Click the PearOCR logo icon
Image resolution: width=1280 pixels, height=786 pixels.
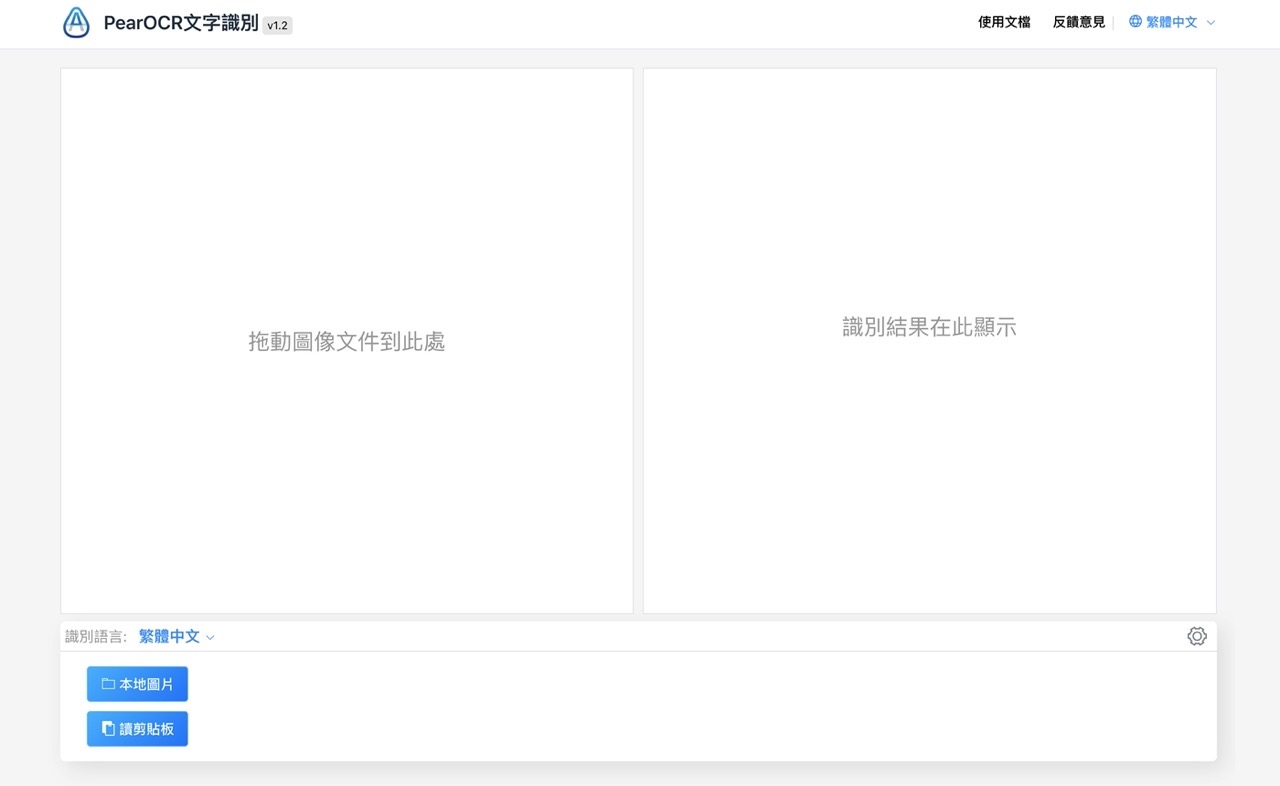[x=76, y=23]
